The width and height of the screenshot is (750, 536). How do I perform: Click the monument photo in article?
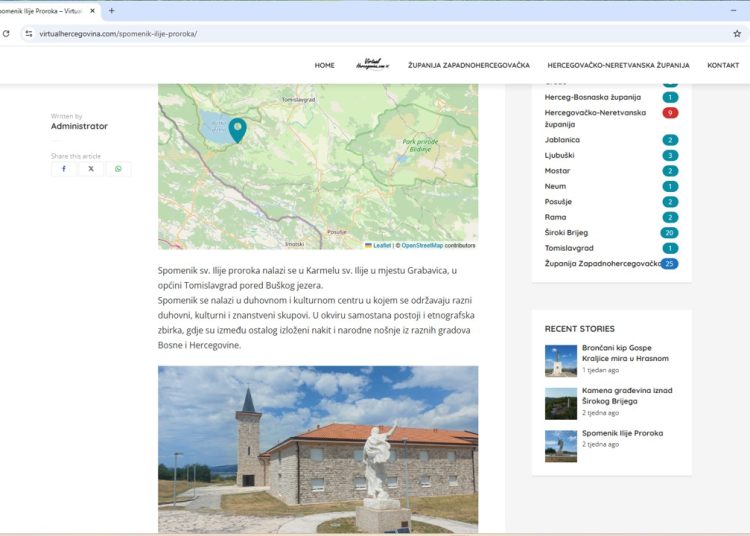tap(318, 449)
